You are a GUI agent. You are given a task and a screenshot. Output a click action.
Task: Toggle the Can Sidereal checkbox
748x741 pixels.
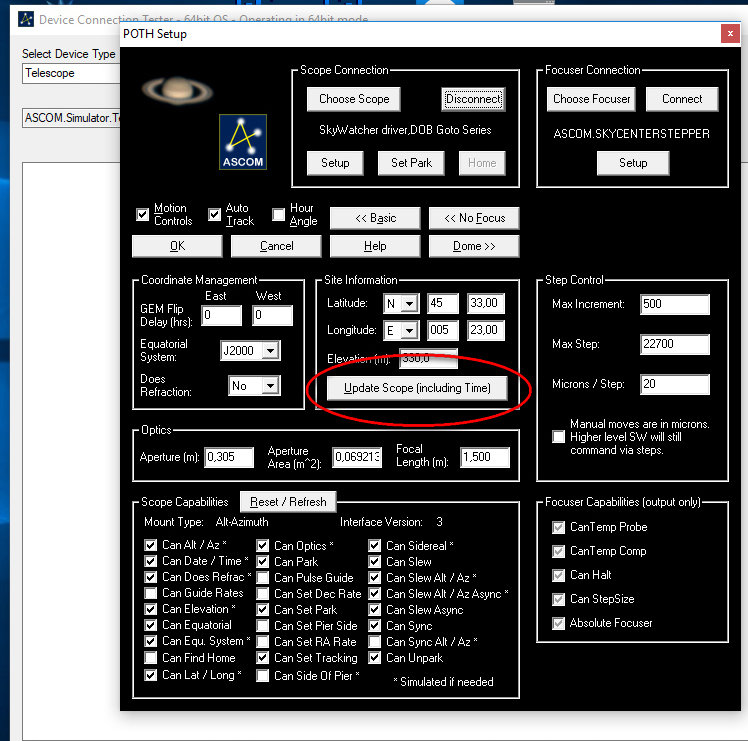(x=375, y=545)
